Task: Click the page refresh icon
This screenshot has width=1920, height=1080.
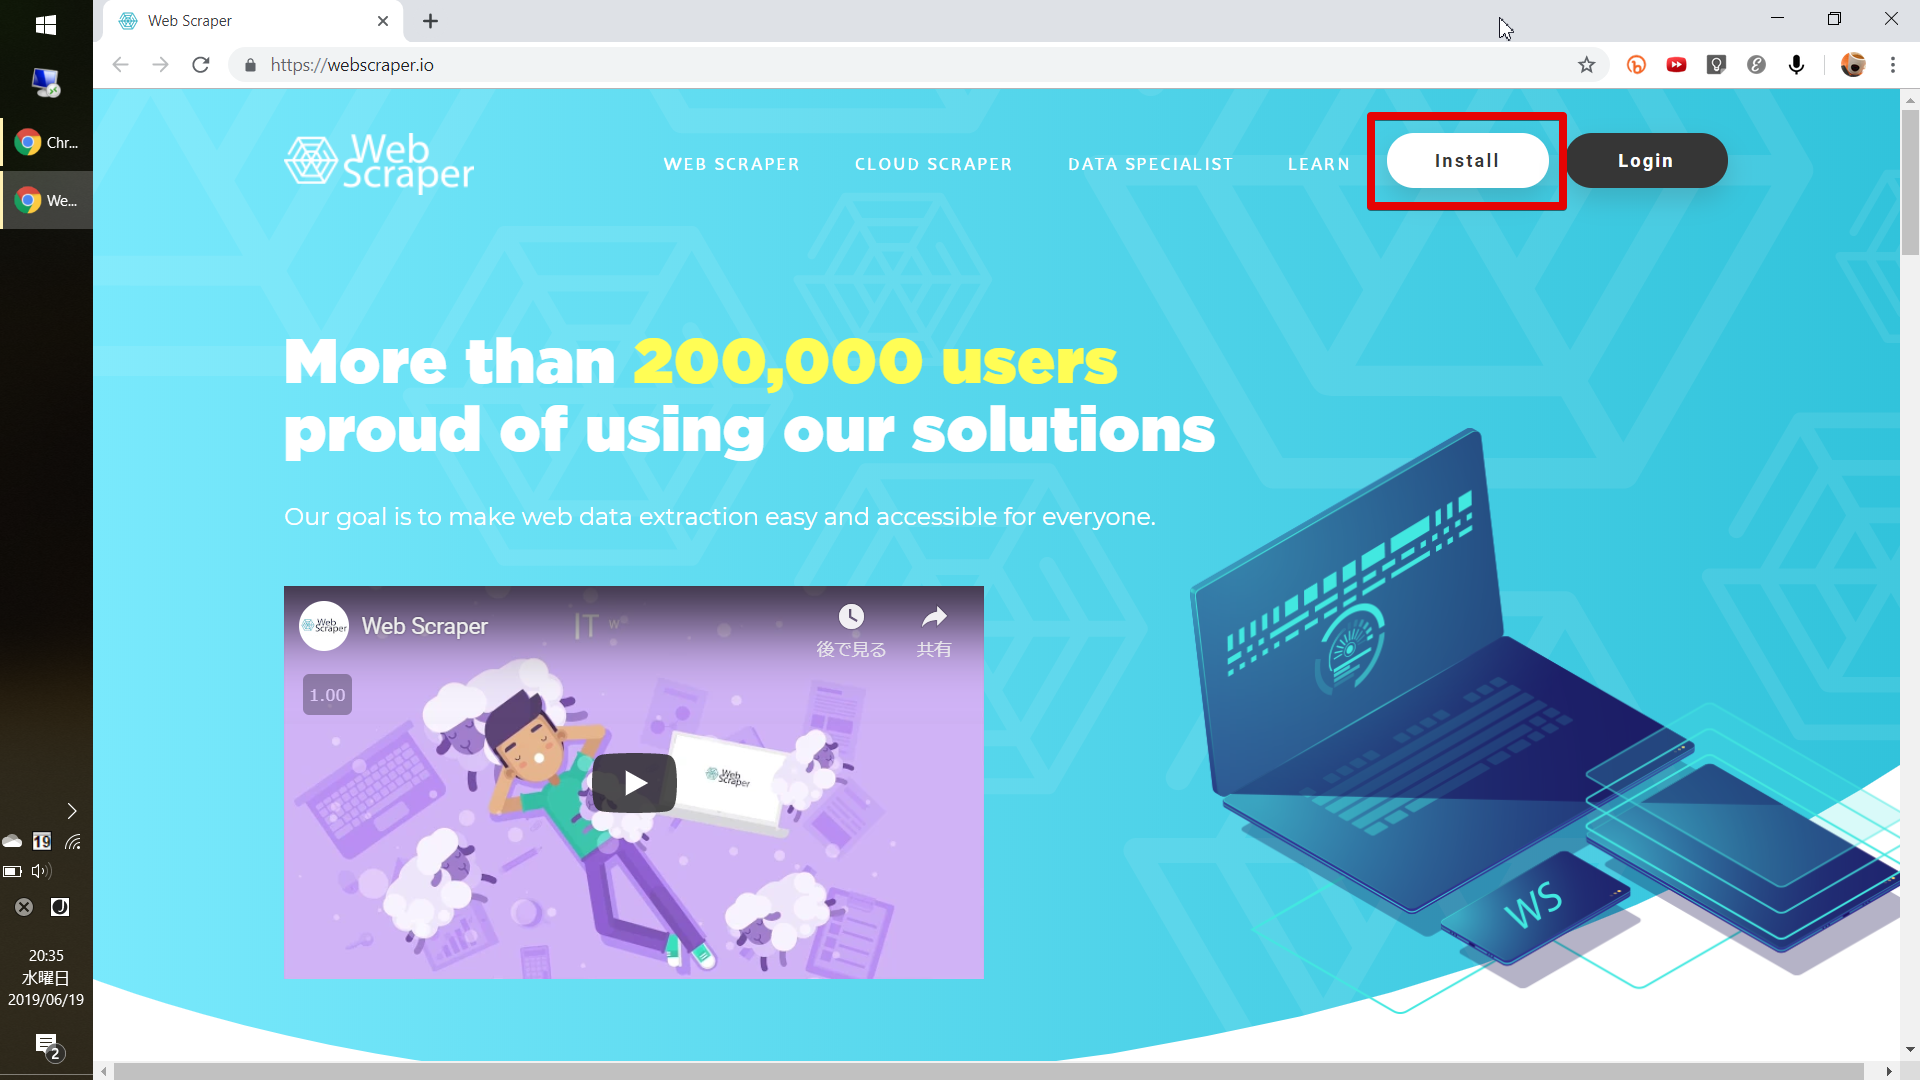Action: tap(203, 63)
